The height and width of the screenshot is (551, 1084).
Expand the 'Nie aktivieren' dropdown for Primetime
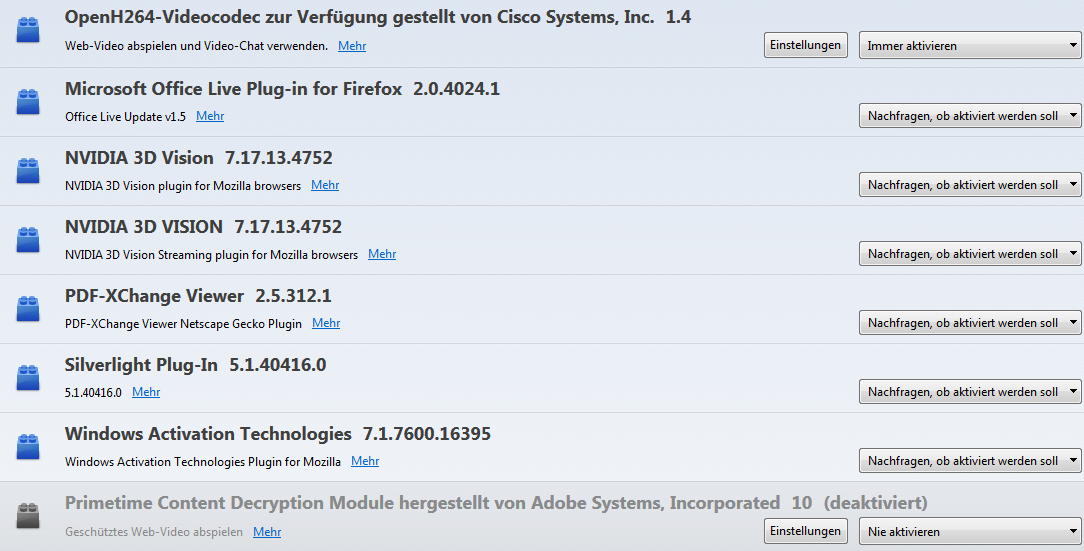click(x=969, y=532)
